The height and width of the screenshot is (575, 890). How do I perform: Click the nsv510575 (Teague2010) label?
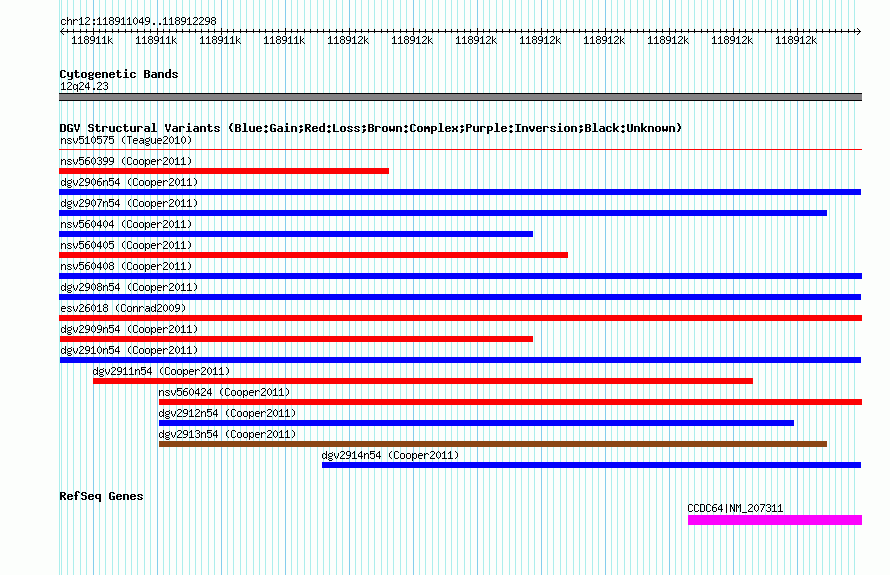[x=126, y=140]
